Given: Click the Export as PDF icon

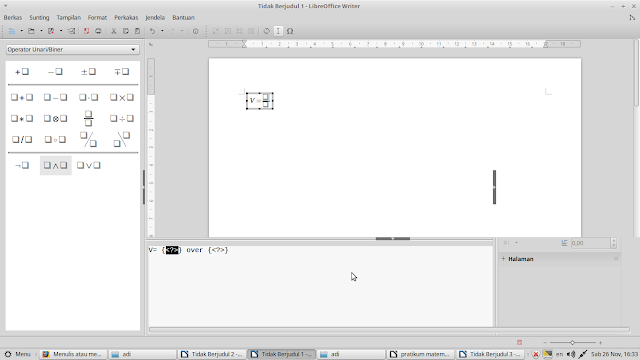Looking at the screenshot, I should [87, 31].
